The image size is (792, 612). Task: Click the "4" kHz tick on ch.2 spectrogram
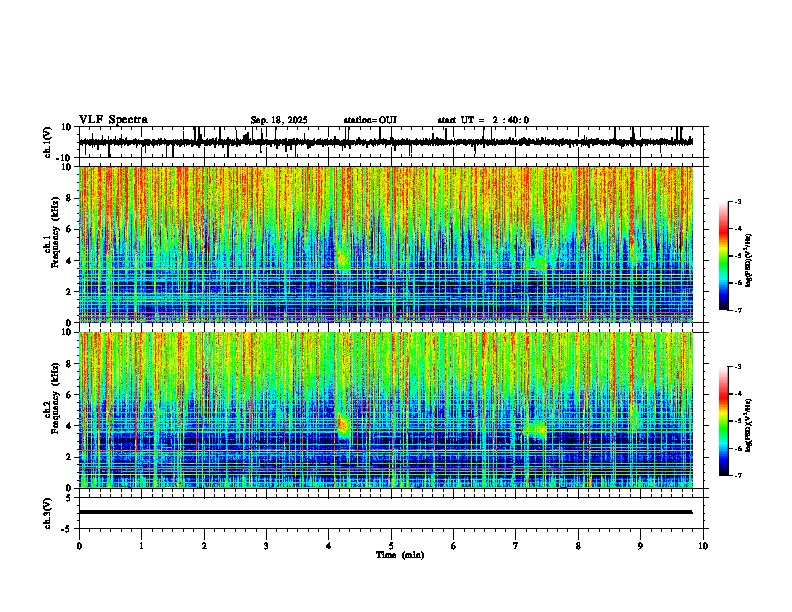[x=70, y=426]
